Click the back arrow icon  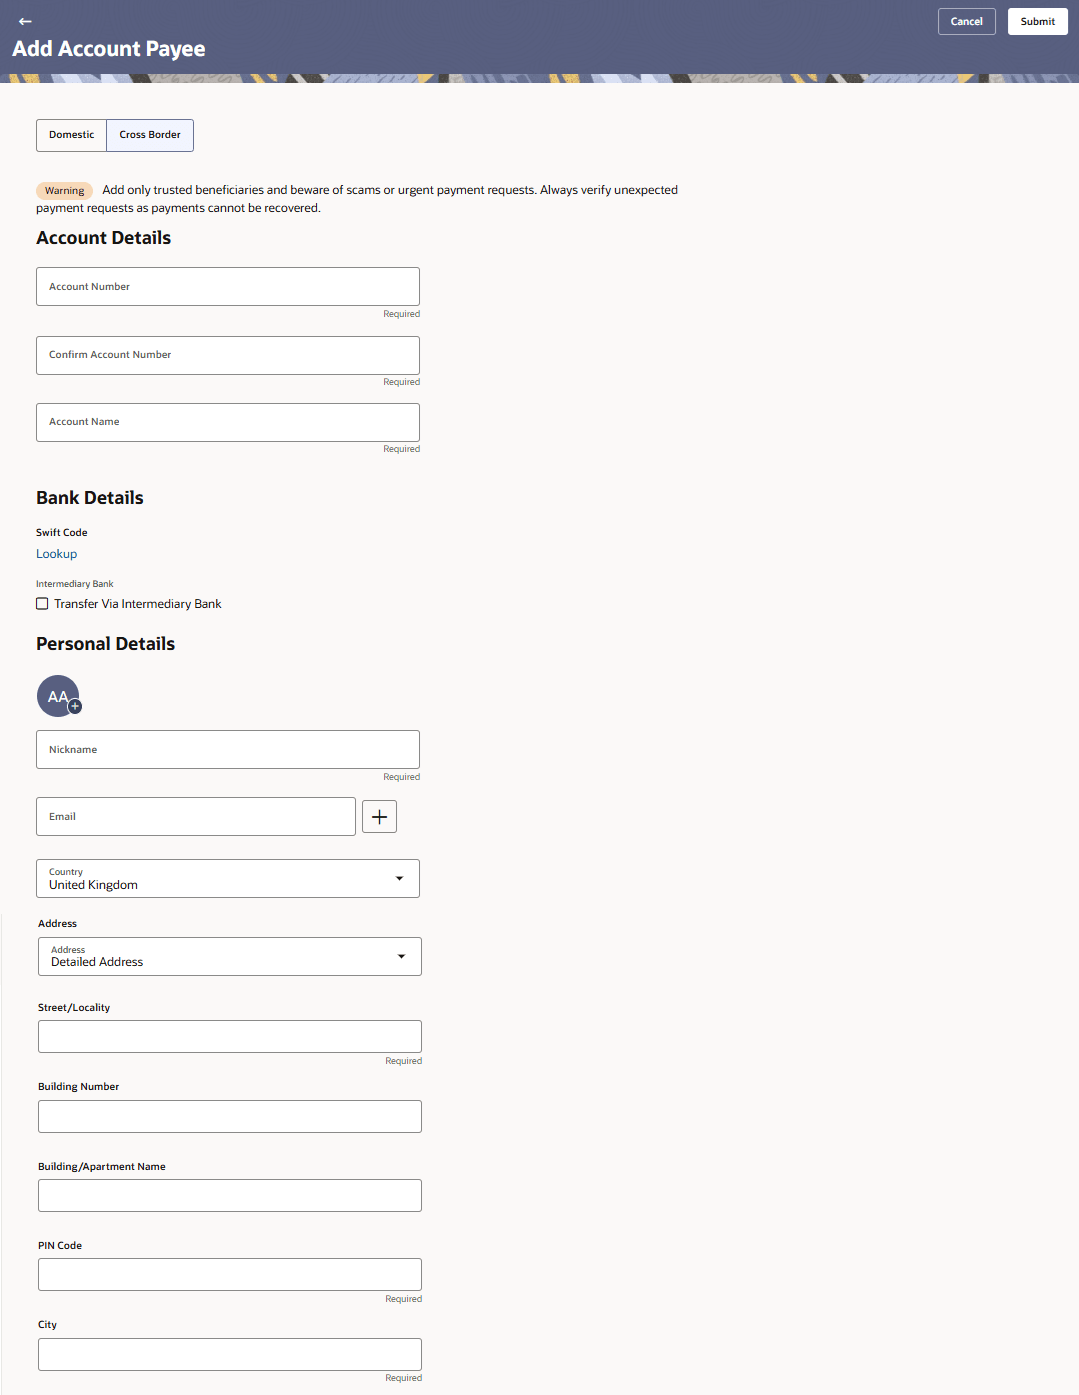click(25, 21)
